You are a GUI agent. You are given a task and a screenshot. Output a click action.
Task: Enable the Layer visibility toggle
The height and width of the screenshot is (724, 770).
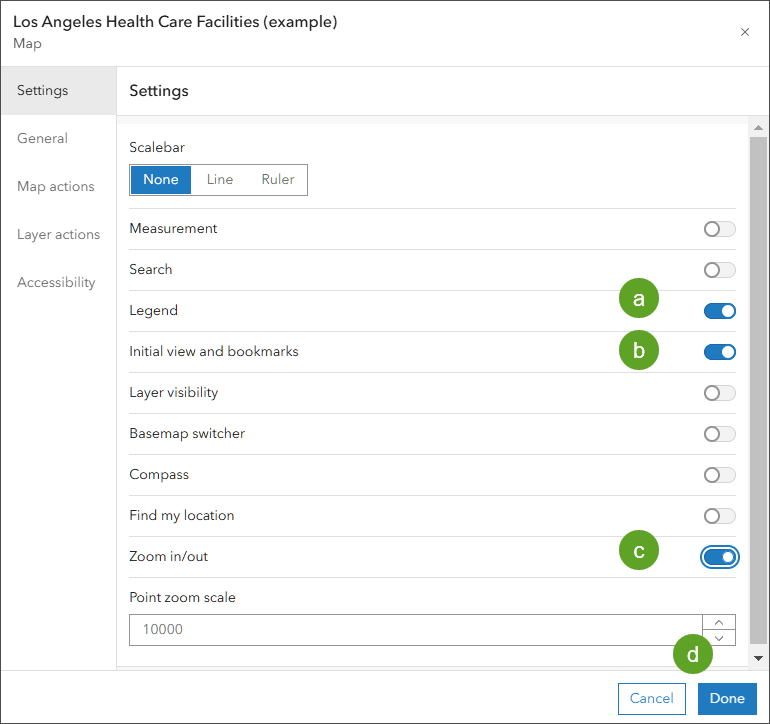point(719,393)
